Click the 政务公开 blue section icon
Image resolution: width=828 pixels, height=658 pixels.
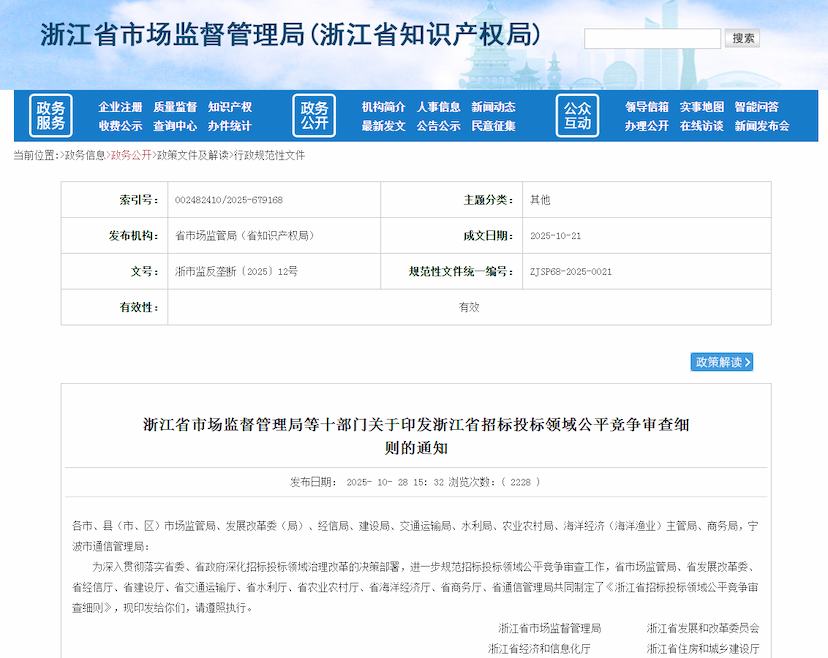click(x=315, y=116)
